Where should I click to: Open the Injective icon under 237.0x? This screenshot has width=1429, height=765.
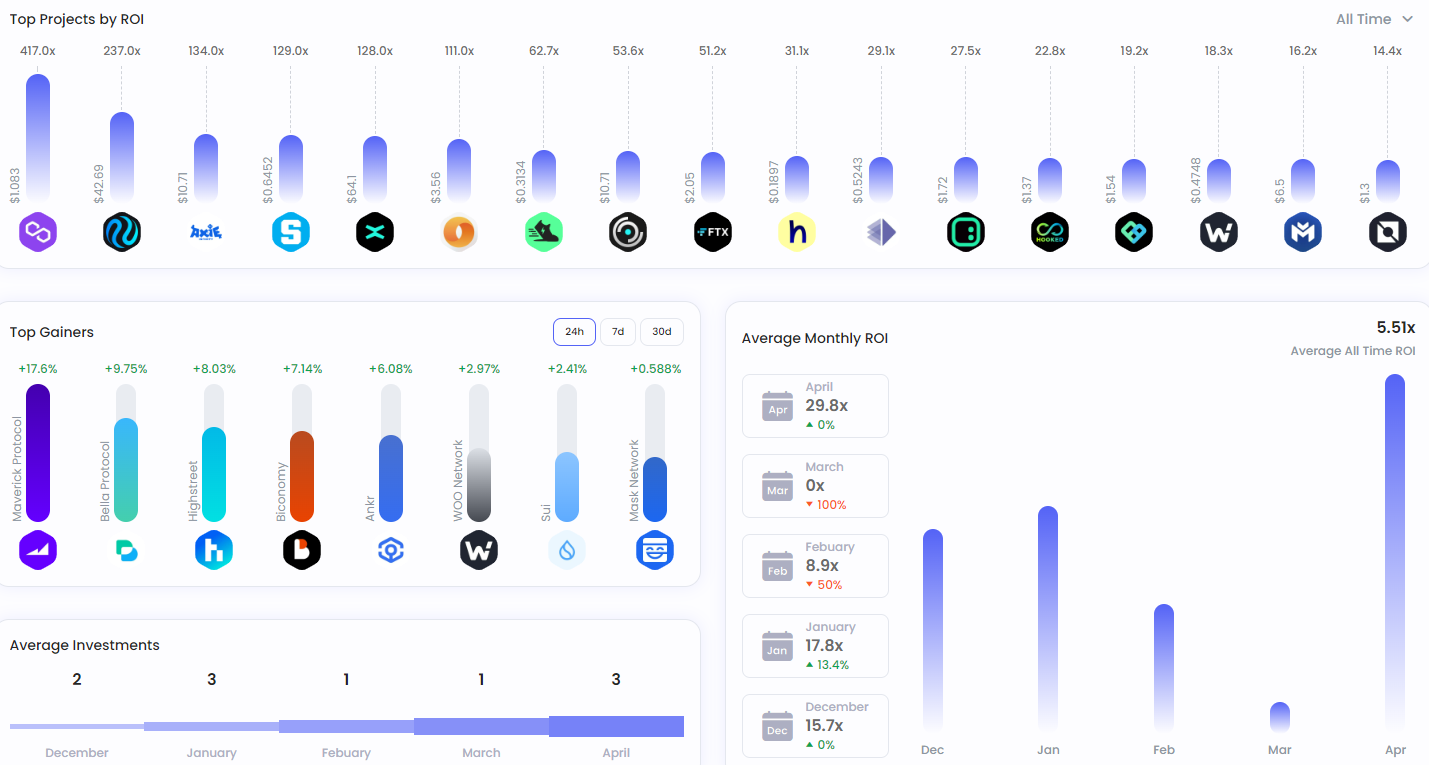122,232
